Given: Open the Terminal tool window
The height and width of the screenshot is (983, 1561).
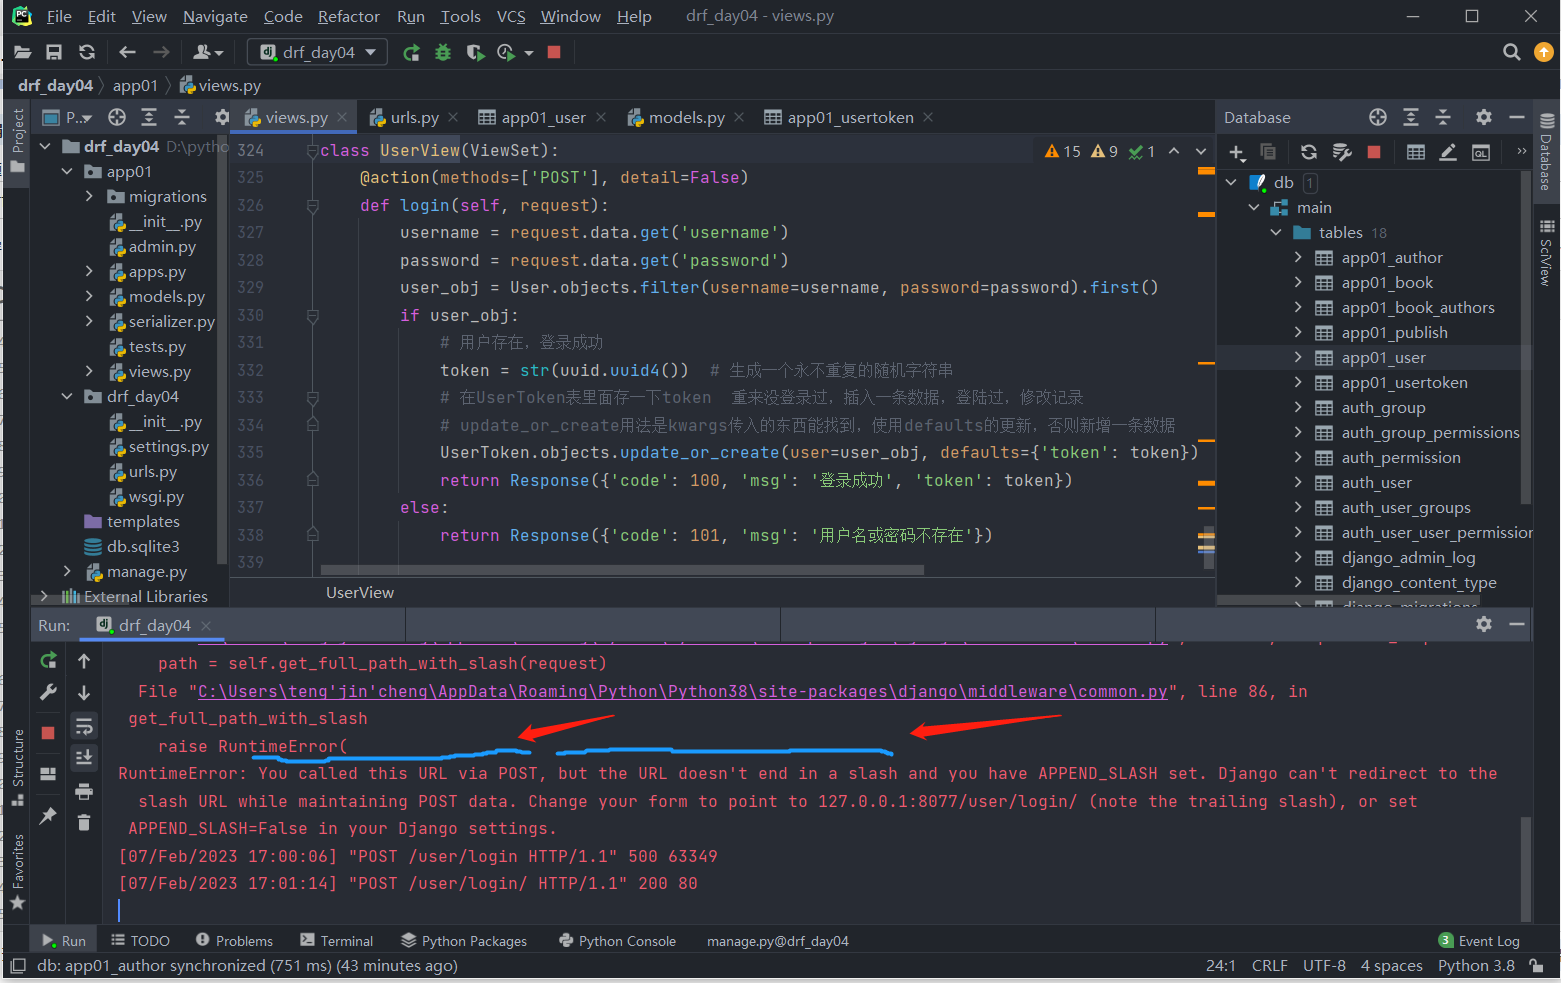Looking at the screenshot, I should (x=336, y=941).
